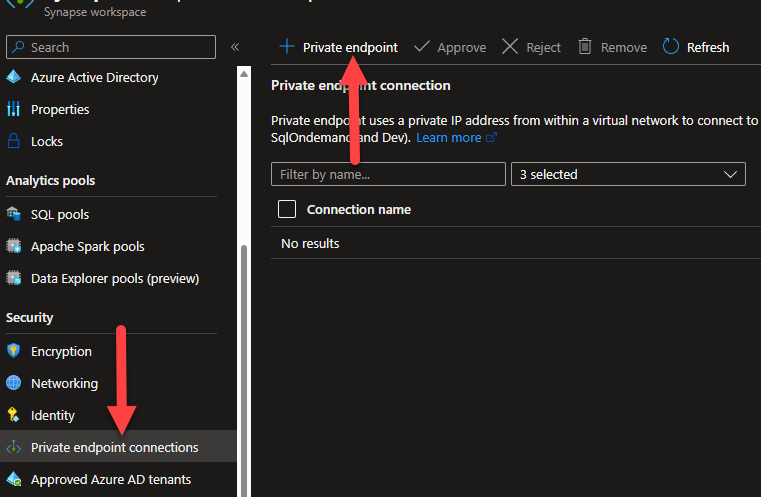761x497 pixels.
Task: Tick the Connection name select-all checkbox
Action: pyautogui.click(x=287, y=209)
